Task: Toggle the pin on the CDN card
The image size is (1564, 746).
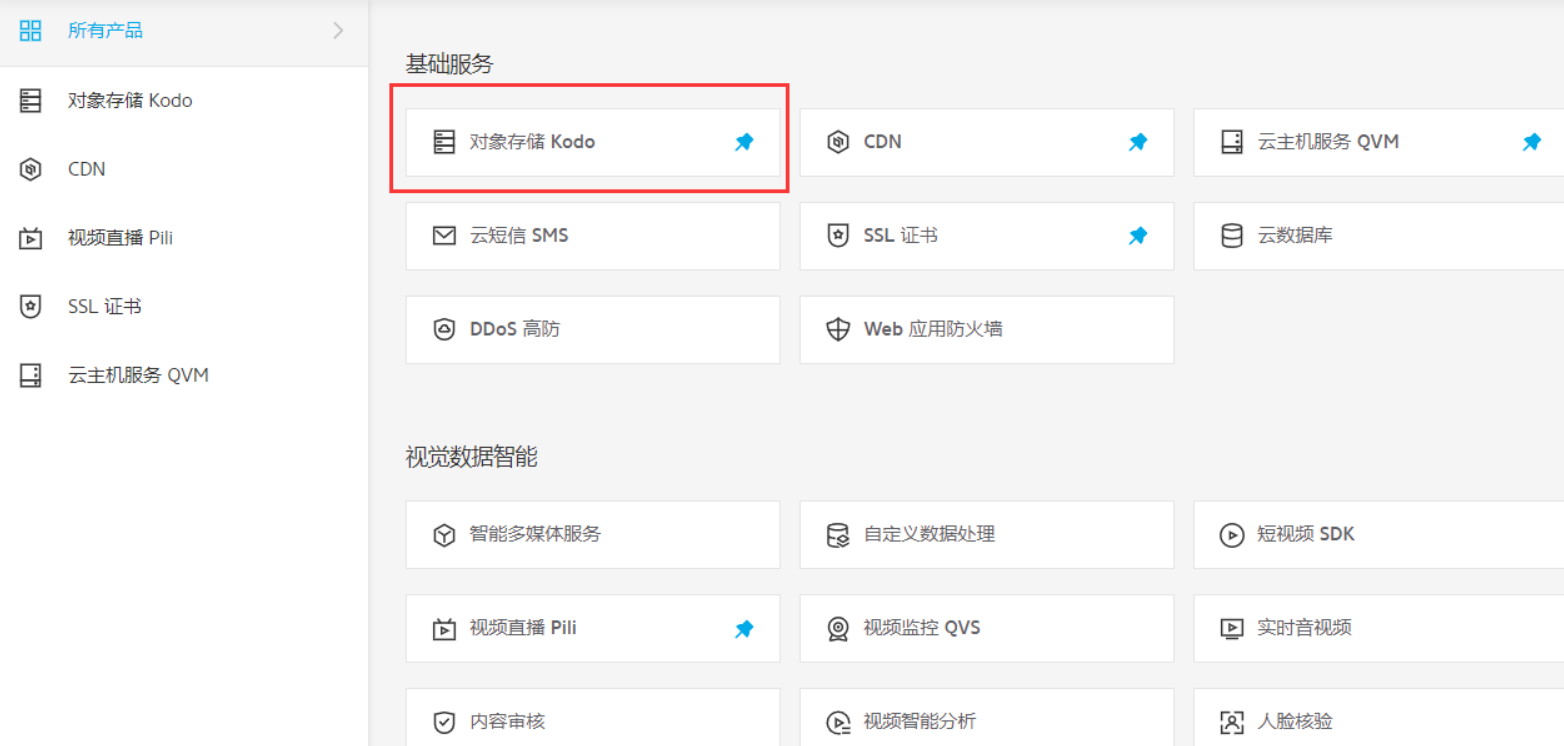Action: point(1138,142)
